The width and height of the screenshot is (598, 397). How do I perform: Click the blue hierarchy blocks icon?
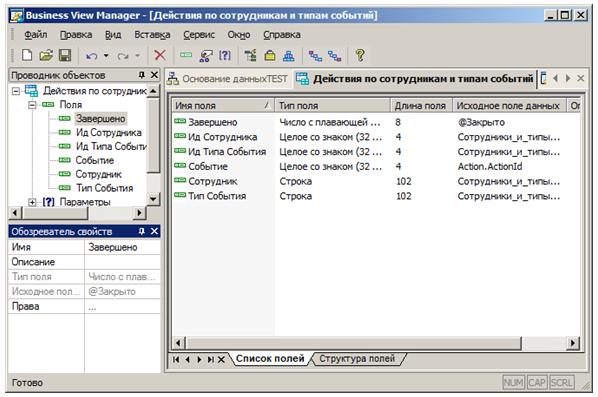pyautogui.click(x=289, y=56)
